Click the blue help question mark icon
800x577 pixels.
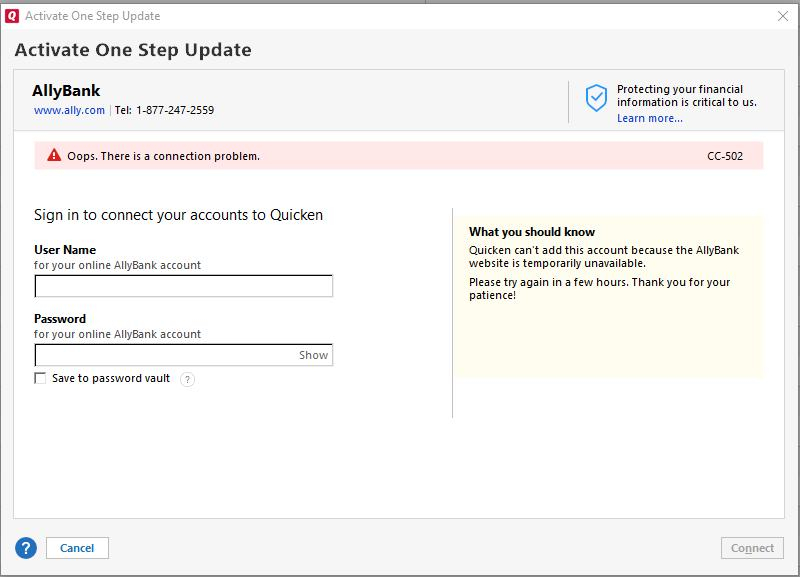(26, 548)
